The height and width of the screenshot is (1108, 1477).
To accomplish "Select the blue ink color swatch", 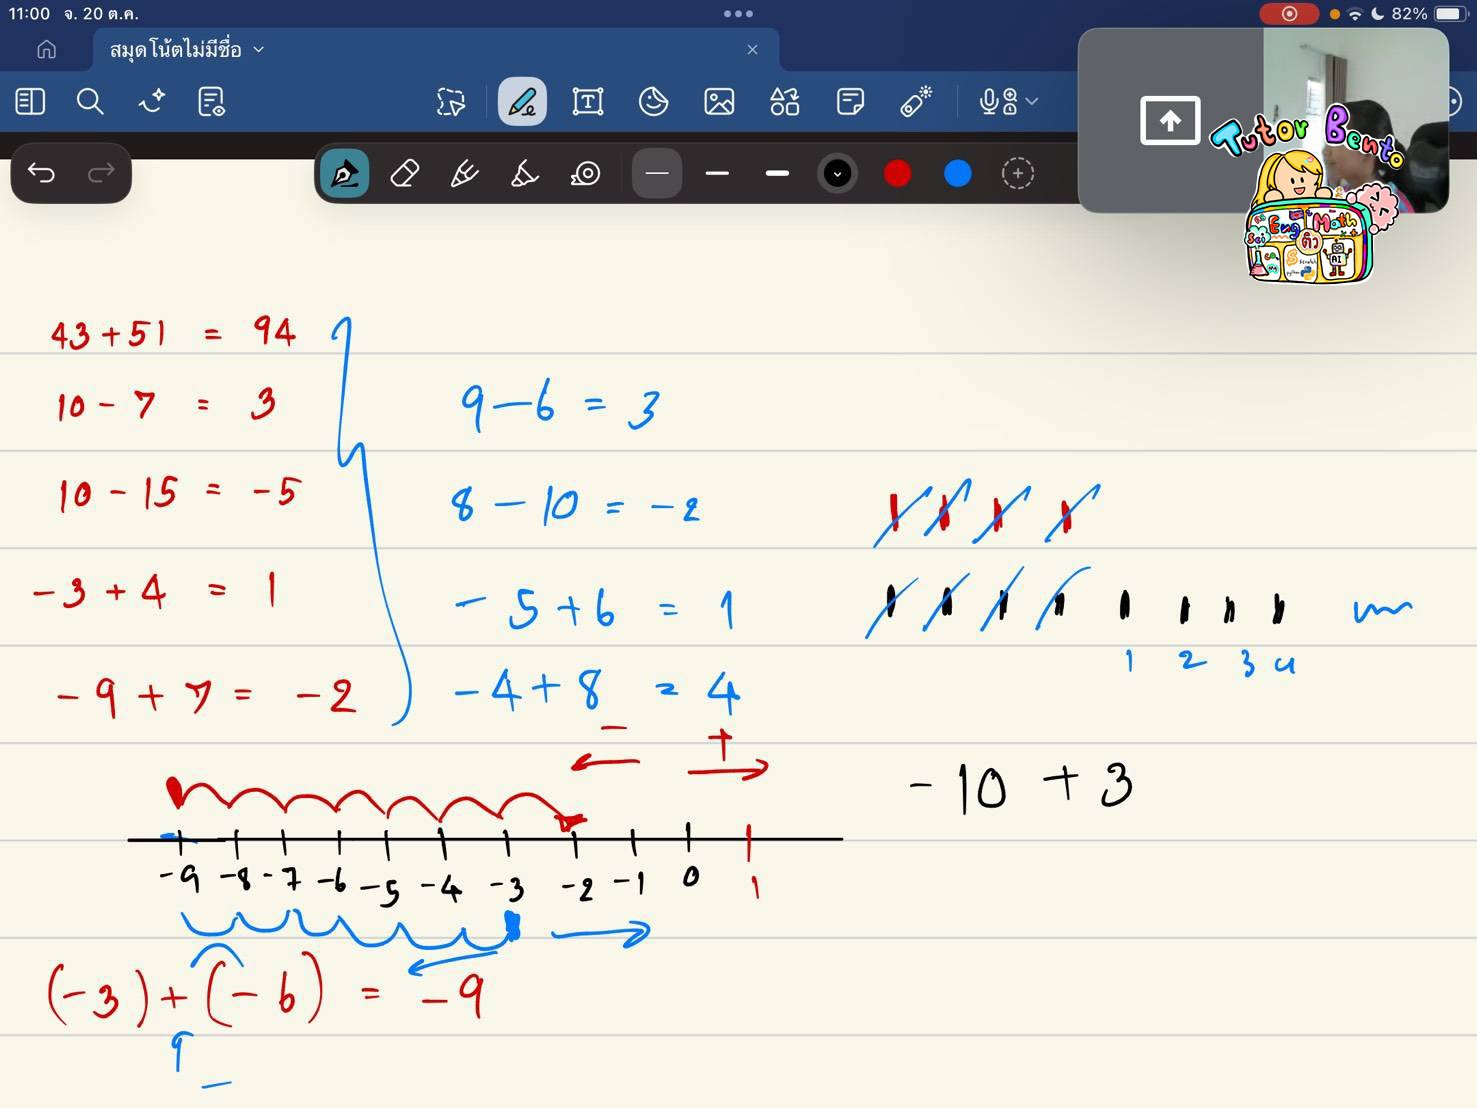I will click(x=956, y=173).
